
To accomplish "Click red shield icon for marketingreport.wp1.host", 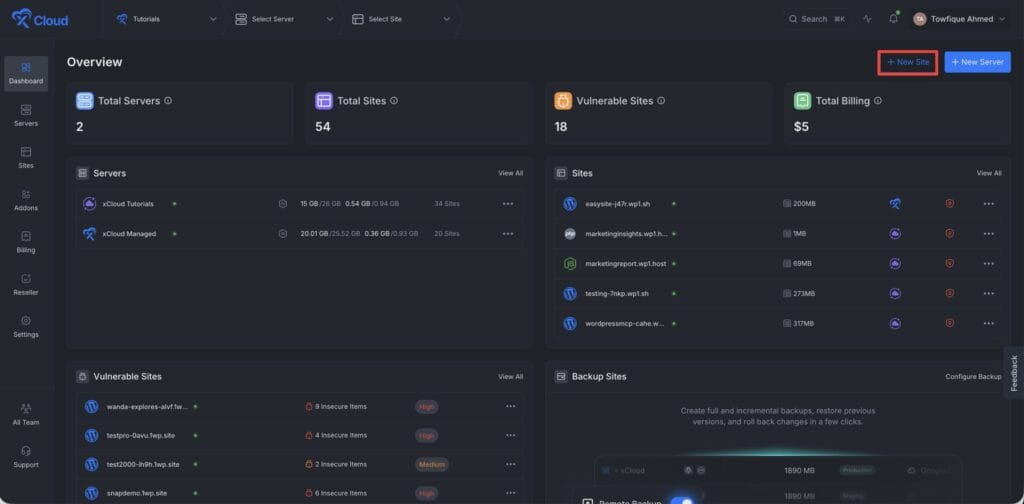I will [x=950, y=263].
